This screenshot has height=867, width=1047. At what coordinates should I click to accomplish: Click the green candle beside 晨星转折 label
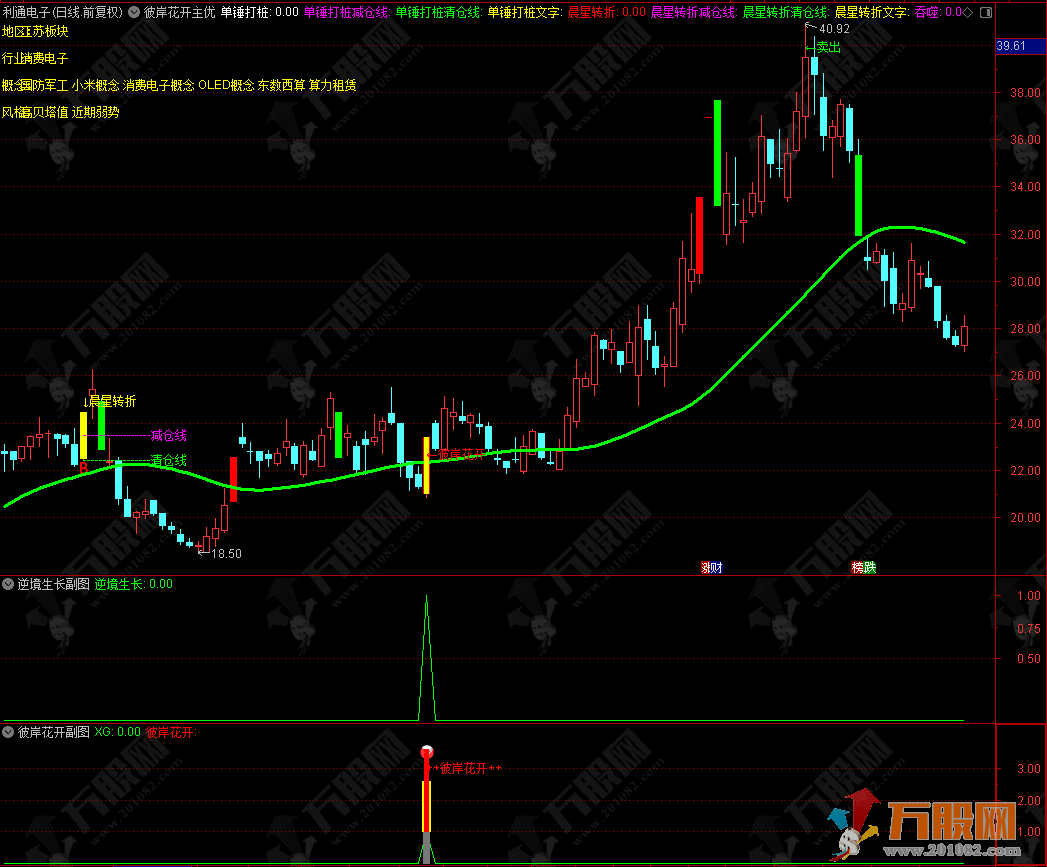pyautogui.click(x=101, y=427)
